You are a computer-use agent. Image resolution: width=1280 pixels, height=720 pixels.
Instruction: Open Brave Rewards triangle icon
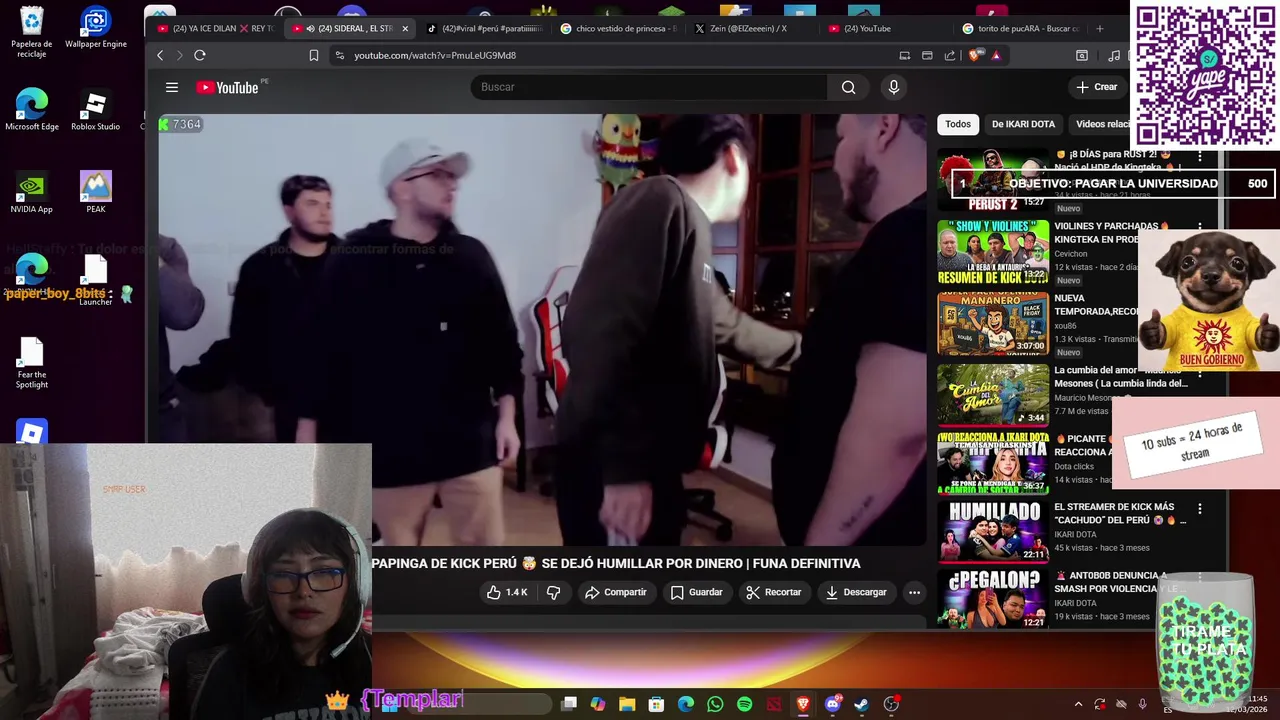996,55
